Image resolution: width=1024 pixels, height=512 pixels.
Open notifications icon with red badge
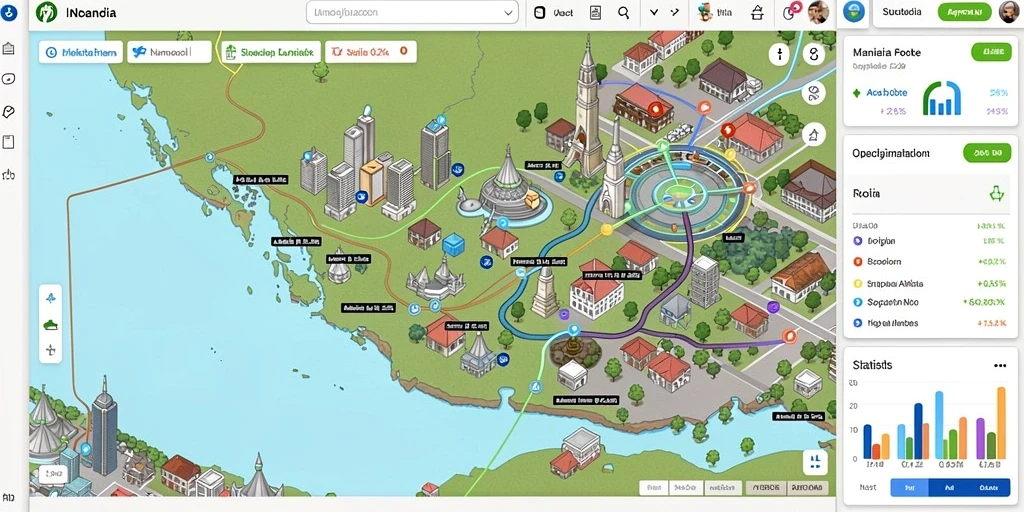click(790, 12)
